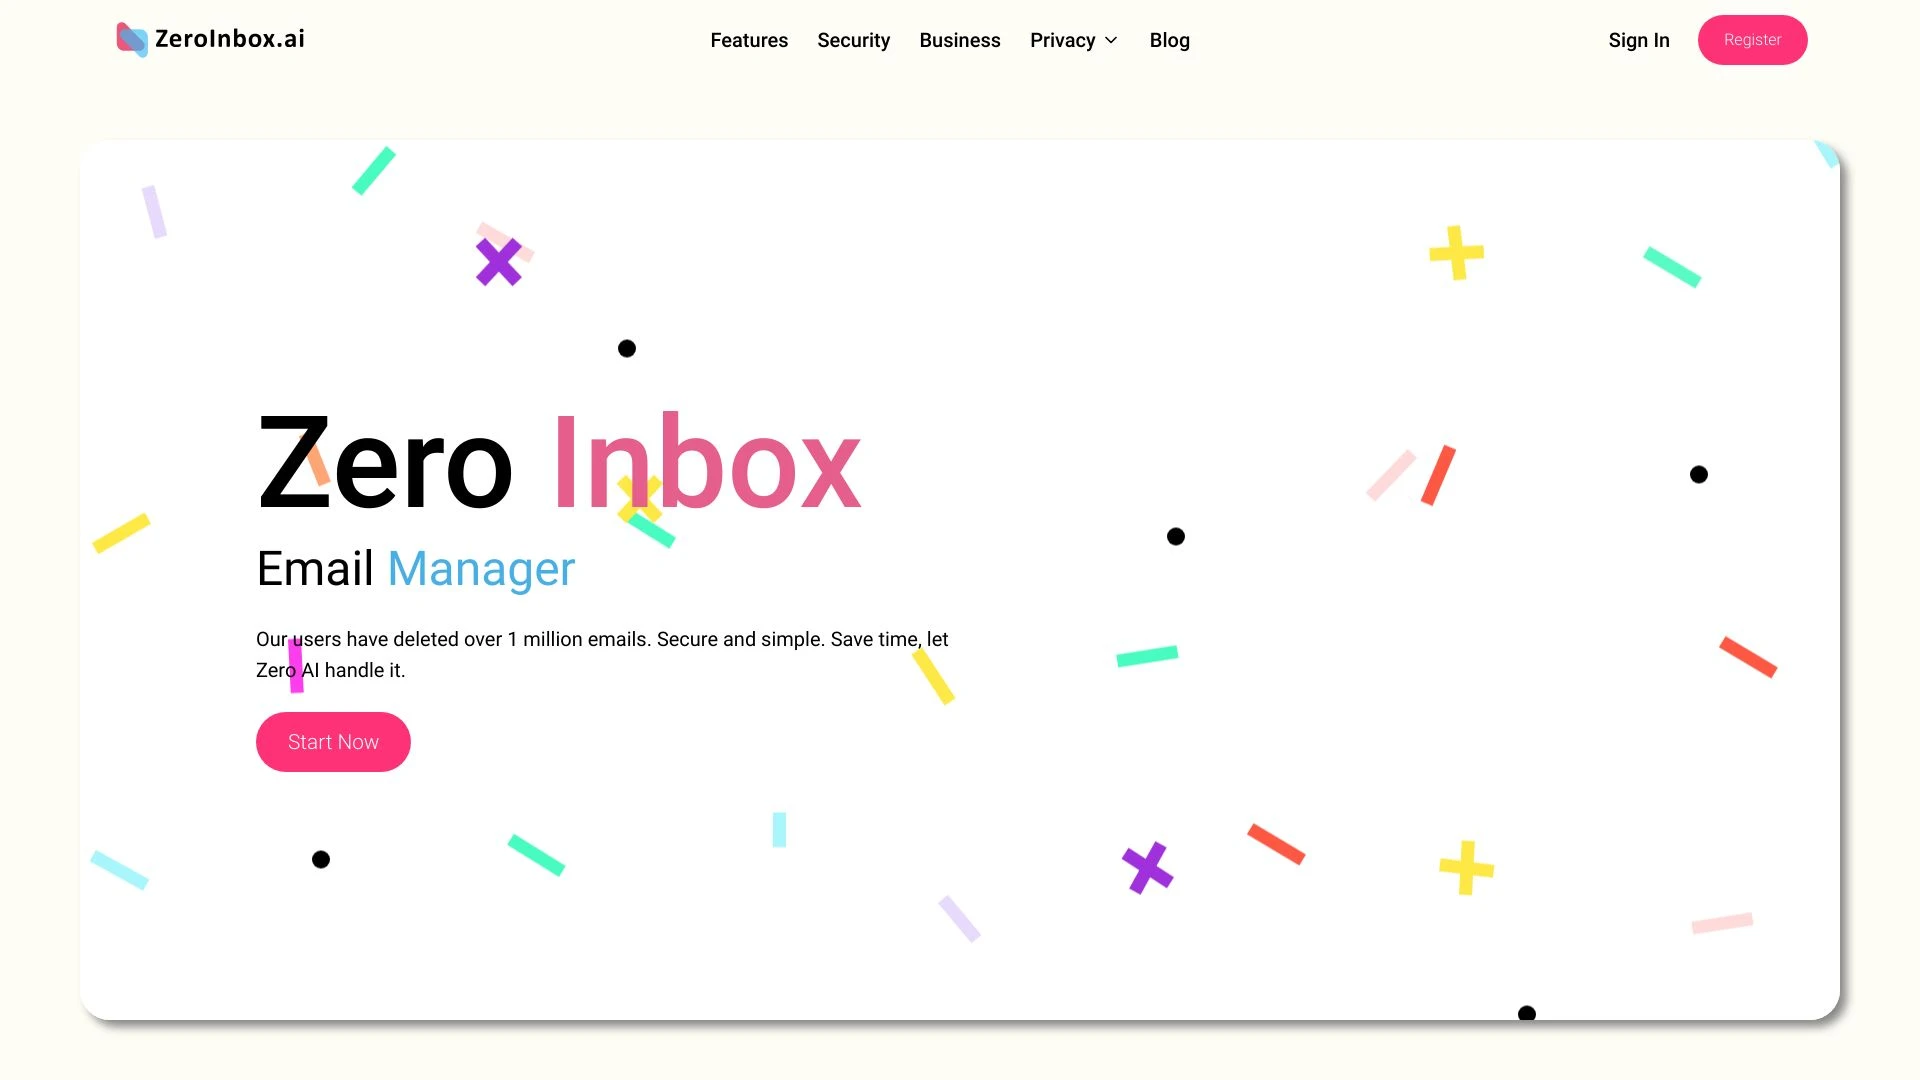Select the Blog navigation menu item
The width and height of the screenshot is (1920, 1080).
tap(1170, 40)
